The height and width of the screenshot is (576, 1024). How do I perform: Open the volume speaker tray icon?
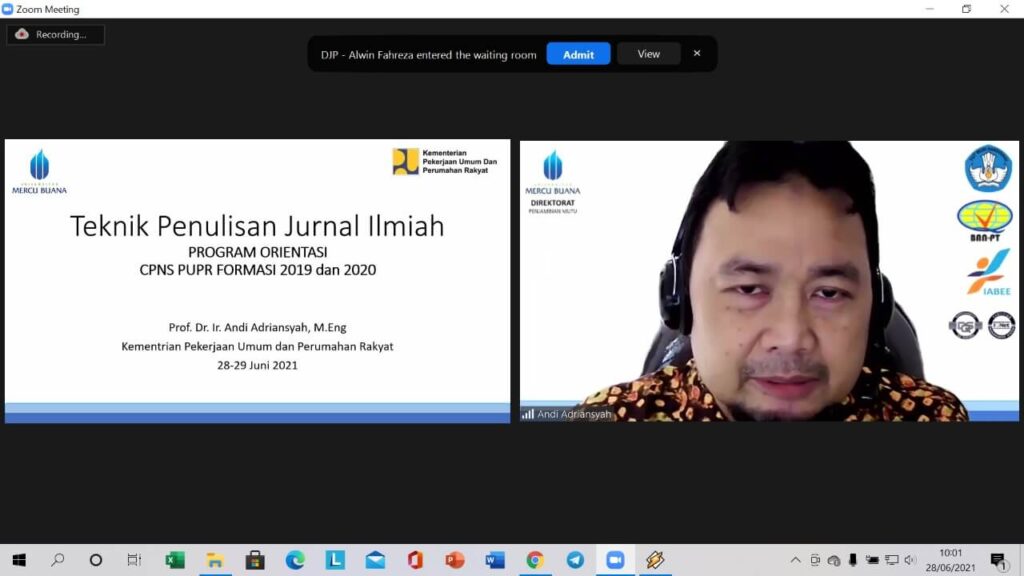click(910, 560)
